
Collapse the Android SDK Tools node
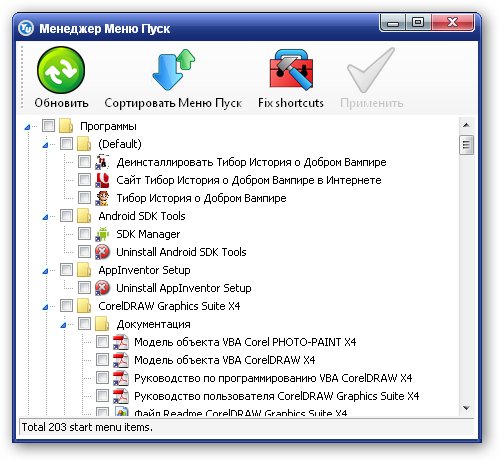(x=45, y=217)
